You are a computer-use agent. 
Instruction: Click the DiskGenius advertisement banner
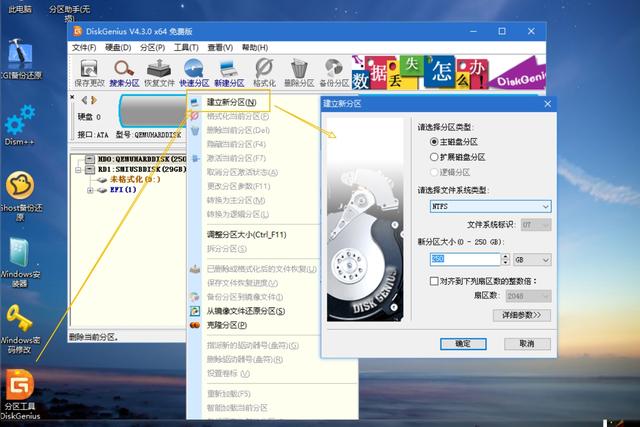pyautogui.click(x=449, y=73)
